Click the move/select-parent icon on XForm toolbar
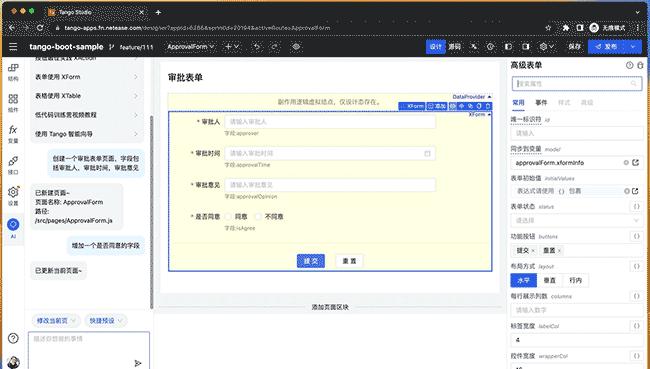Viewport: 650px width, 369px height. 461,106
